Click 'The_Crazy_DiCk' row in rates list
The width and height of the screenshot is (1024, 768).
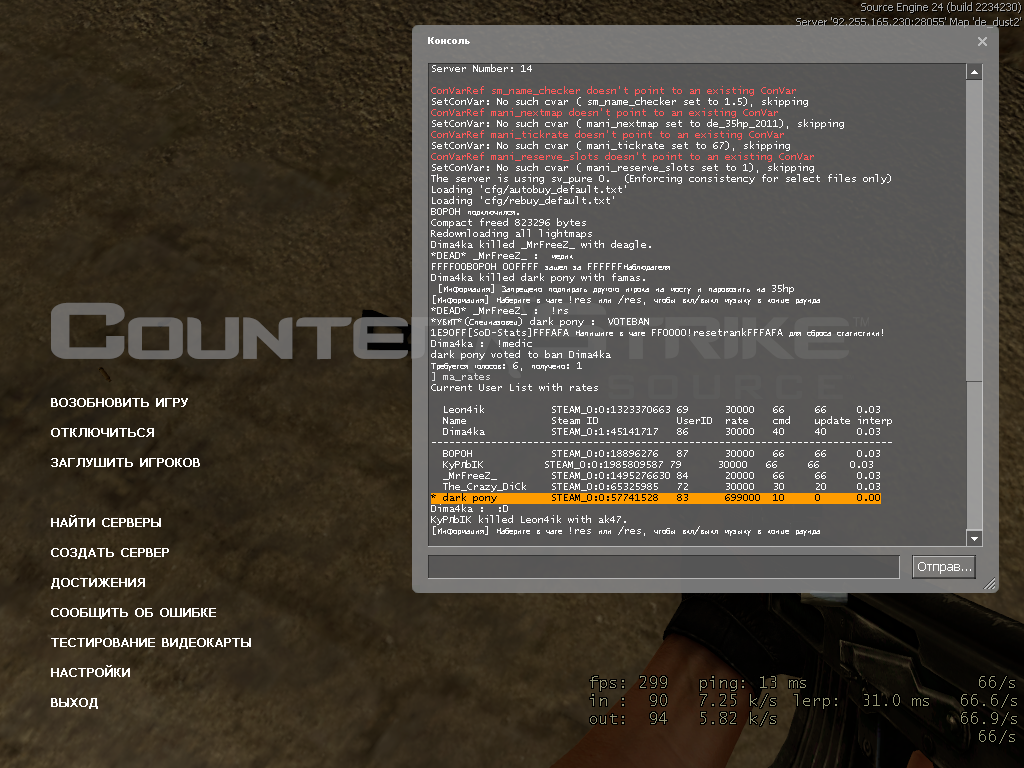point(662,487)
